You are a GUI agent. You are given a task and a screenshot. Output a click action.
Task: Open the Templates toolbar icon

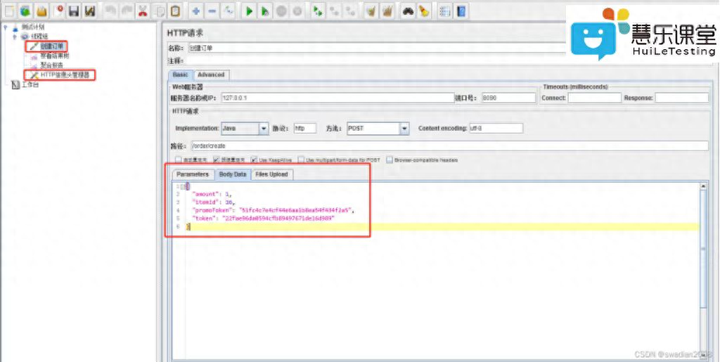tap(26, 11)
